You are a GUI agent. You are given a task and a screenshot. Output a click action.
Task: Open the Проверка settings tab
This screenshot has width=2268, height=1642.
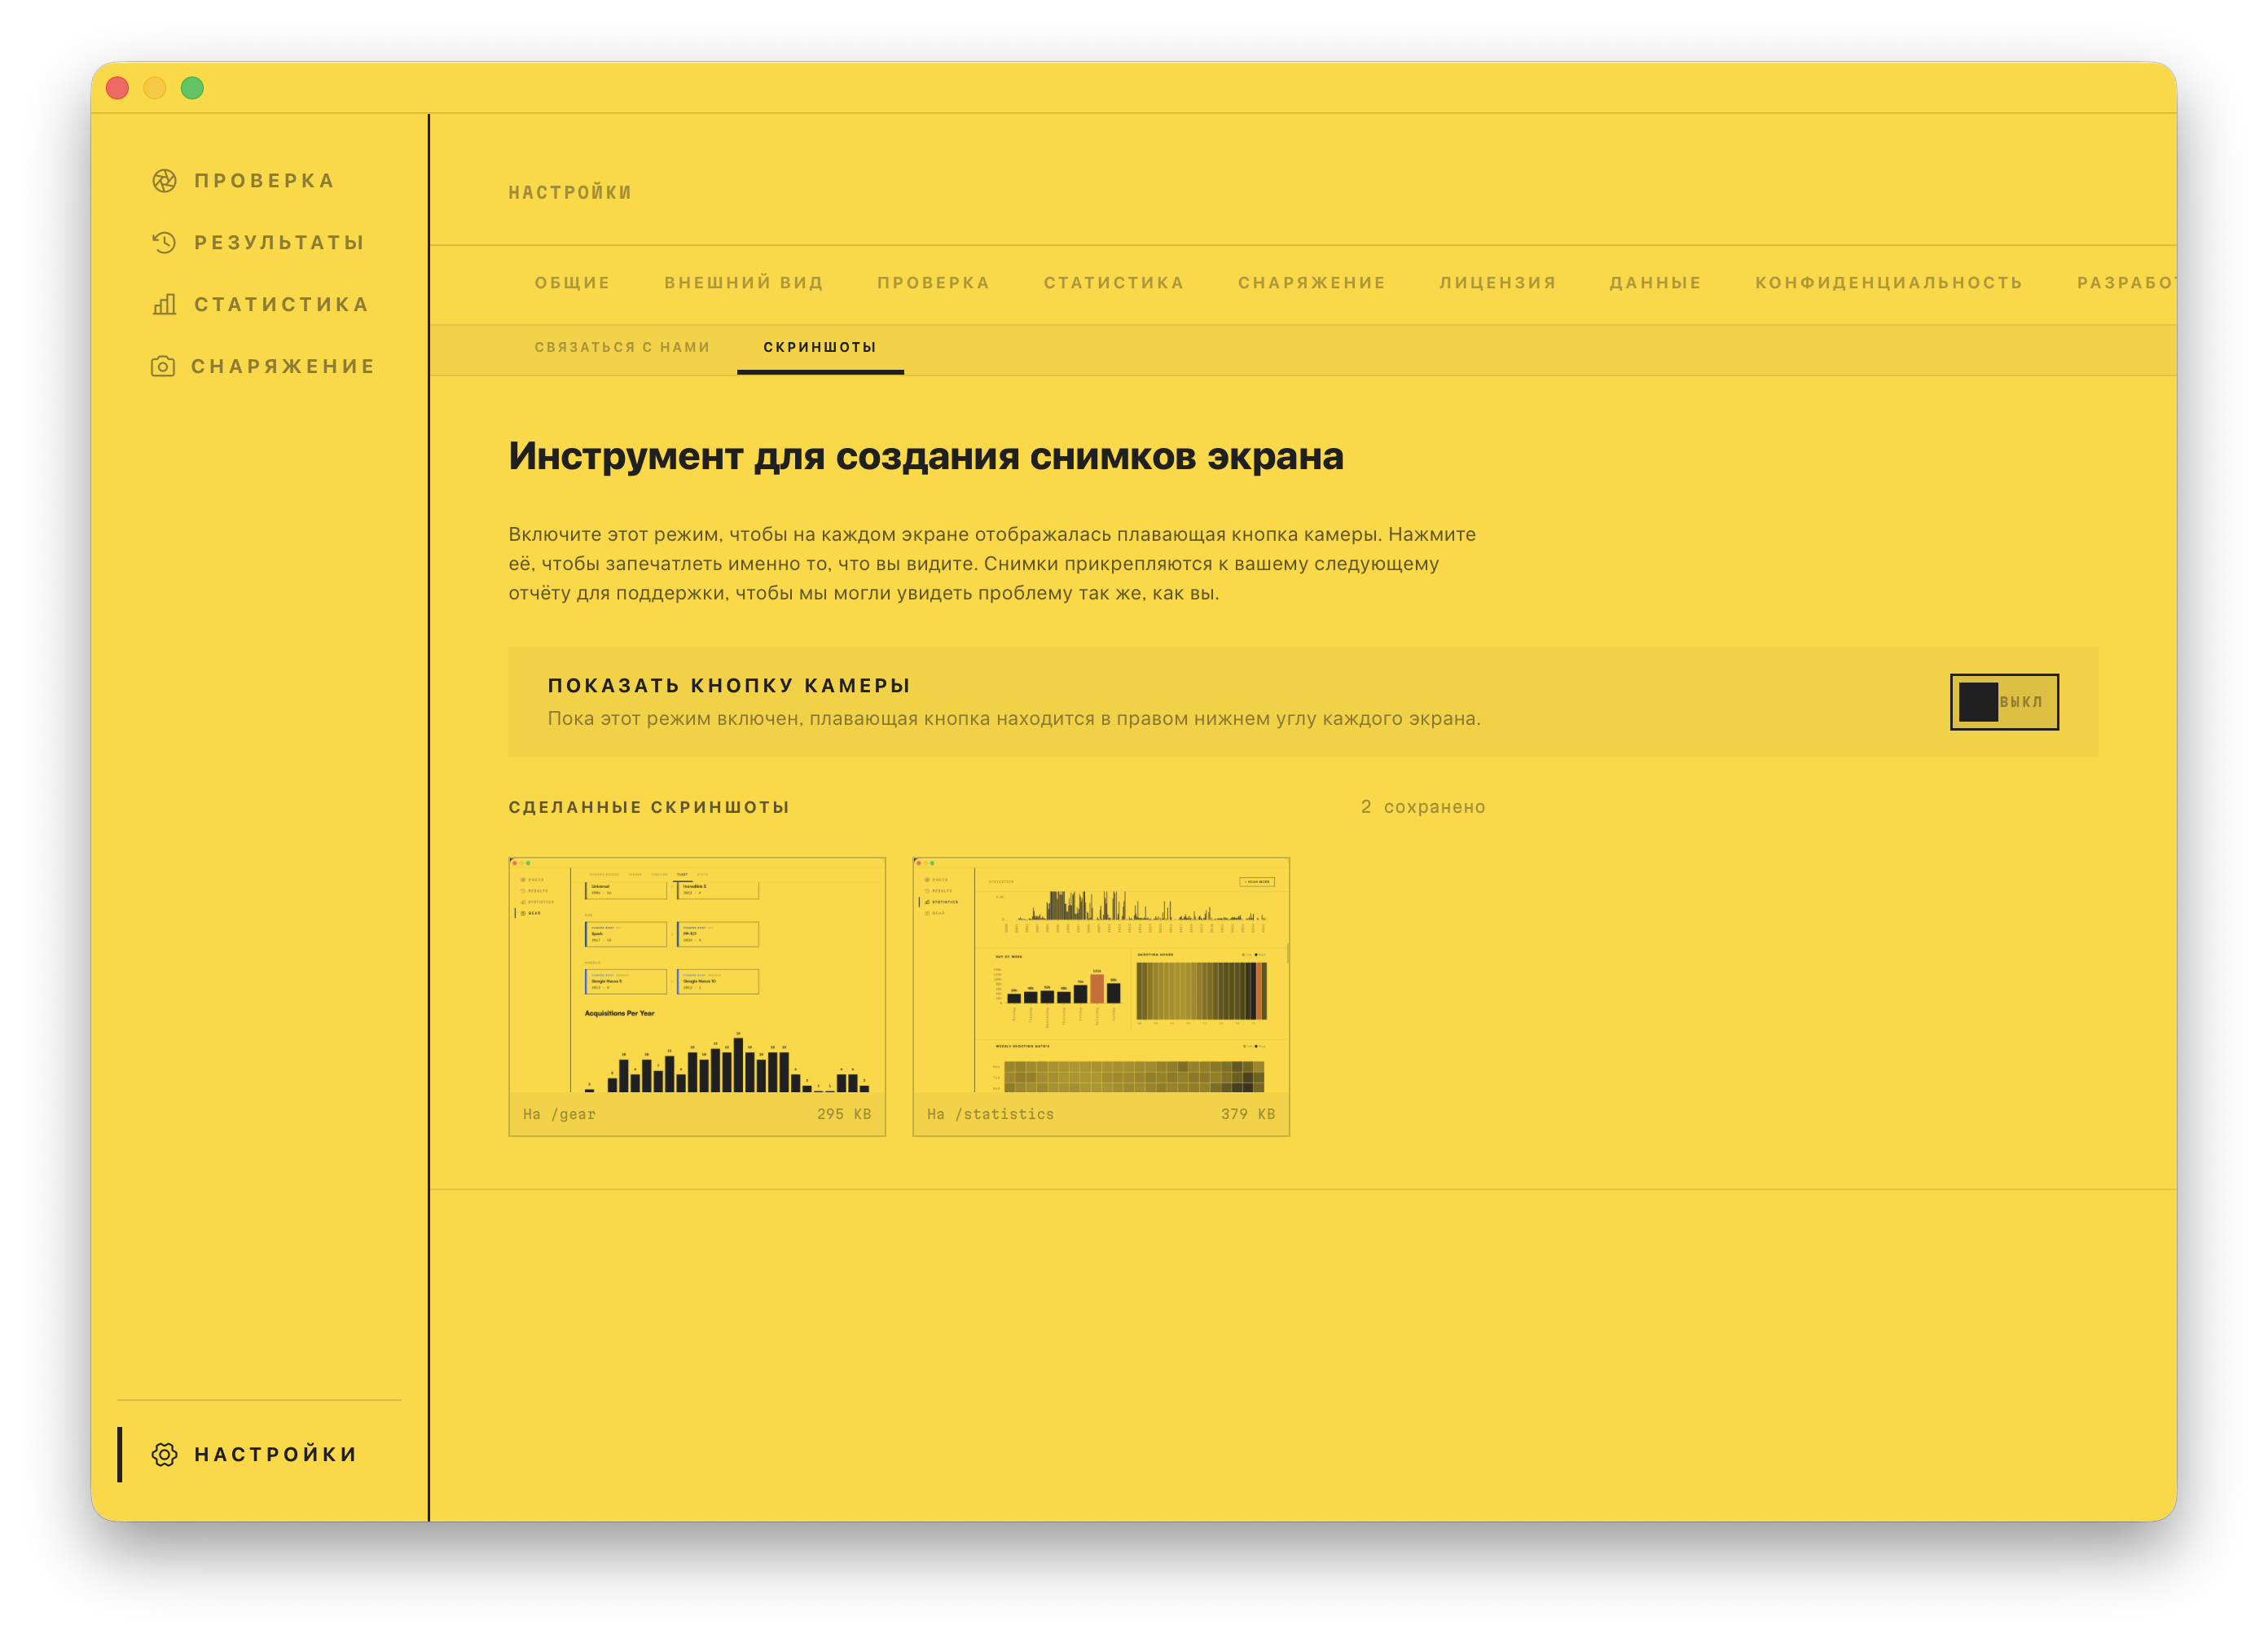click(x=933, y=283)
